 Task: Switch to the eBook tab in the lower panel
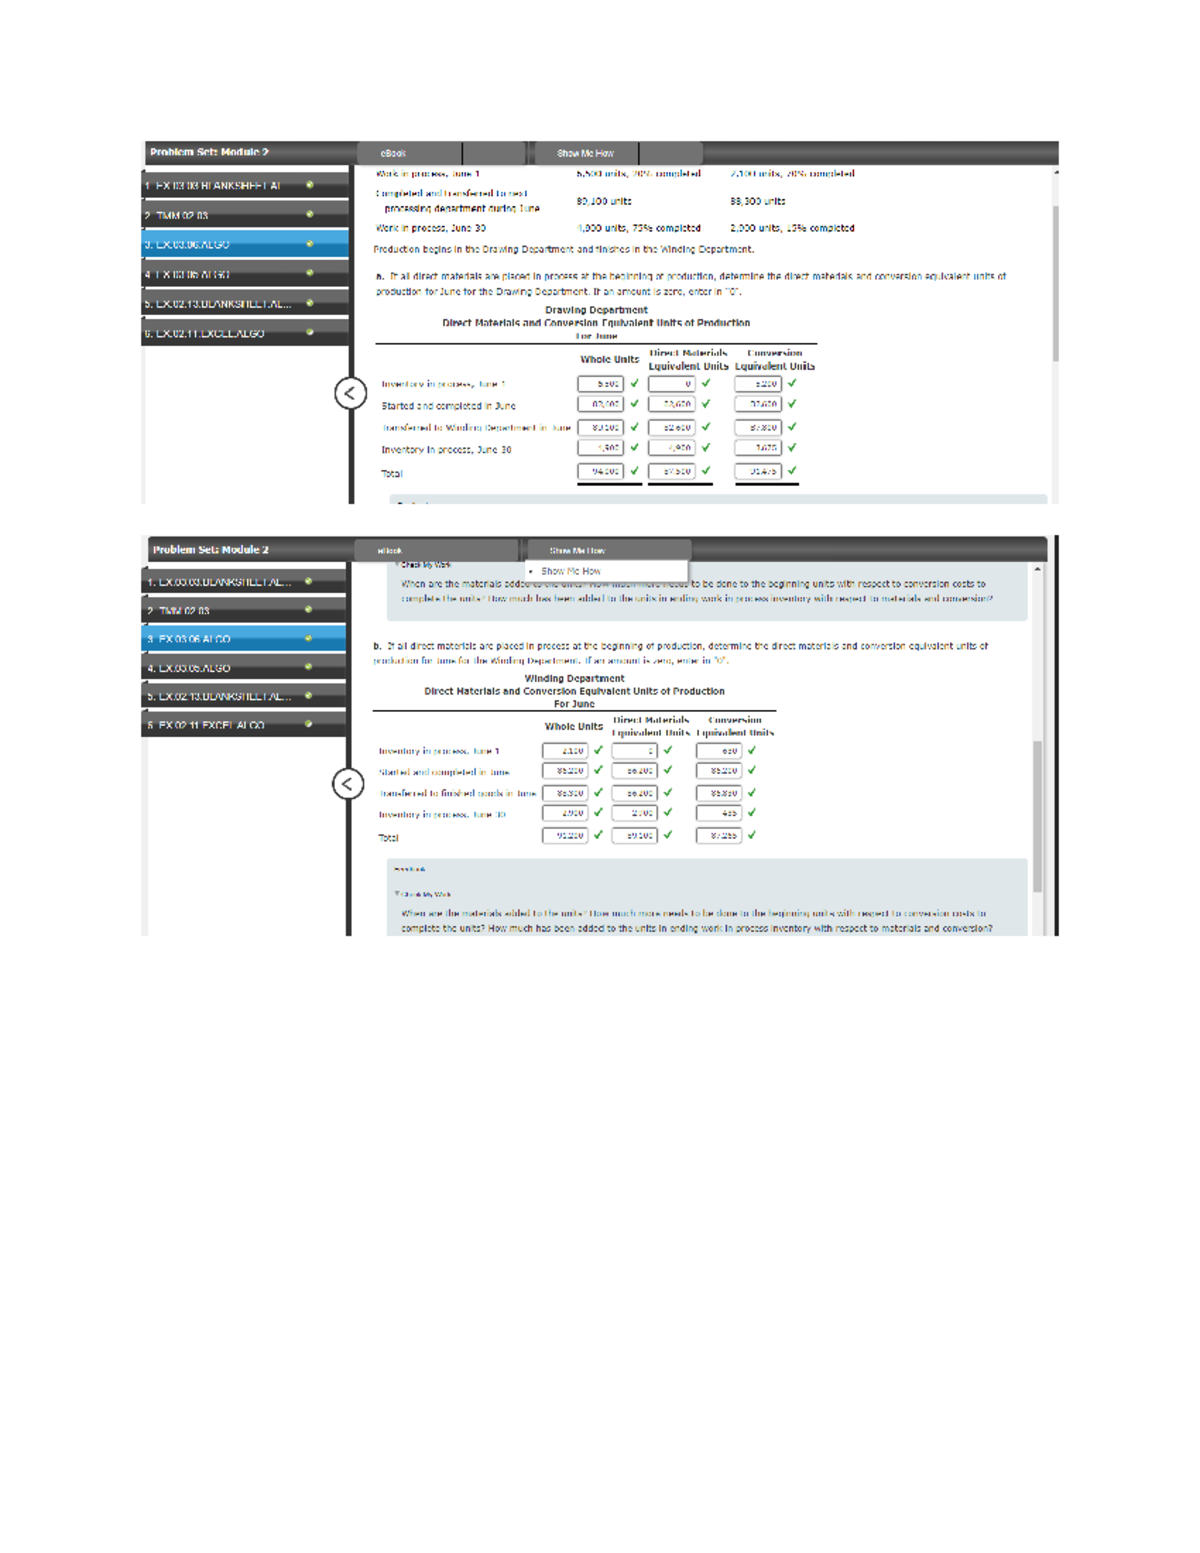390,550
